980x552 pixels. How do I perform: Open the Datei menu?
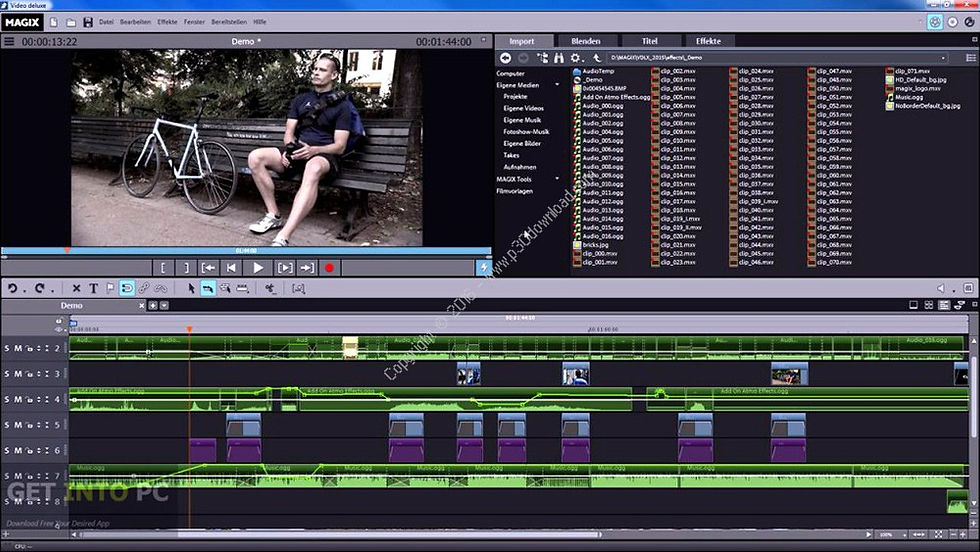106,22
